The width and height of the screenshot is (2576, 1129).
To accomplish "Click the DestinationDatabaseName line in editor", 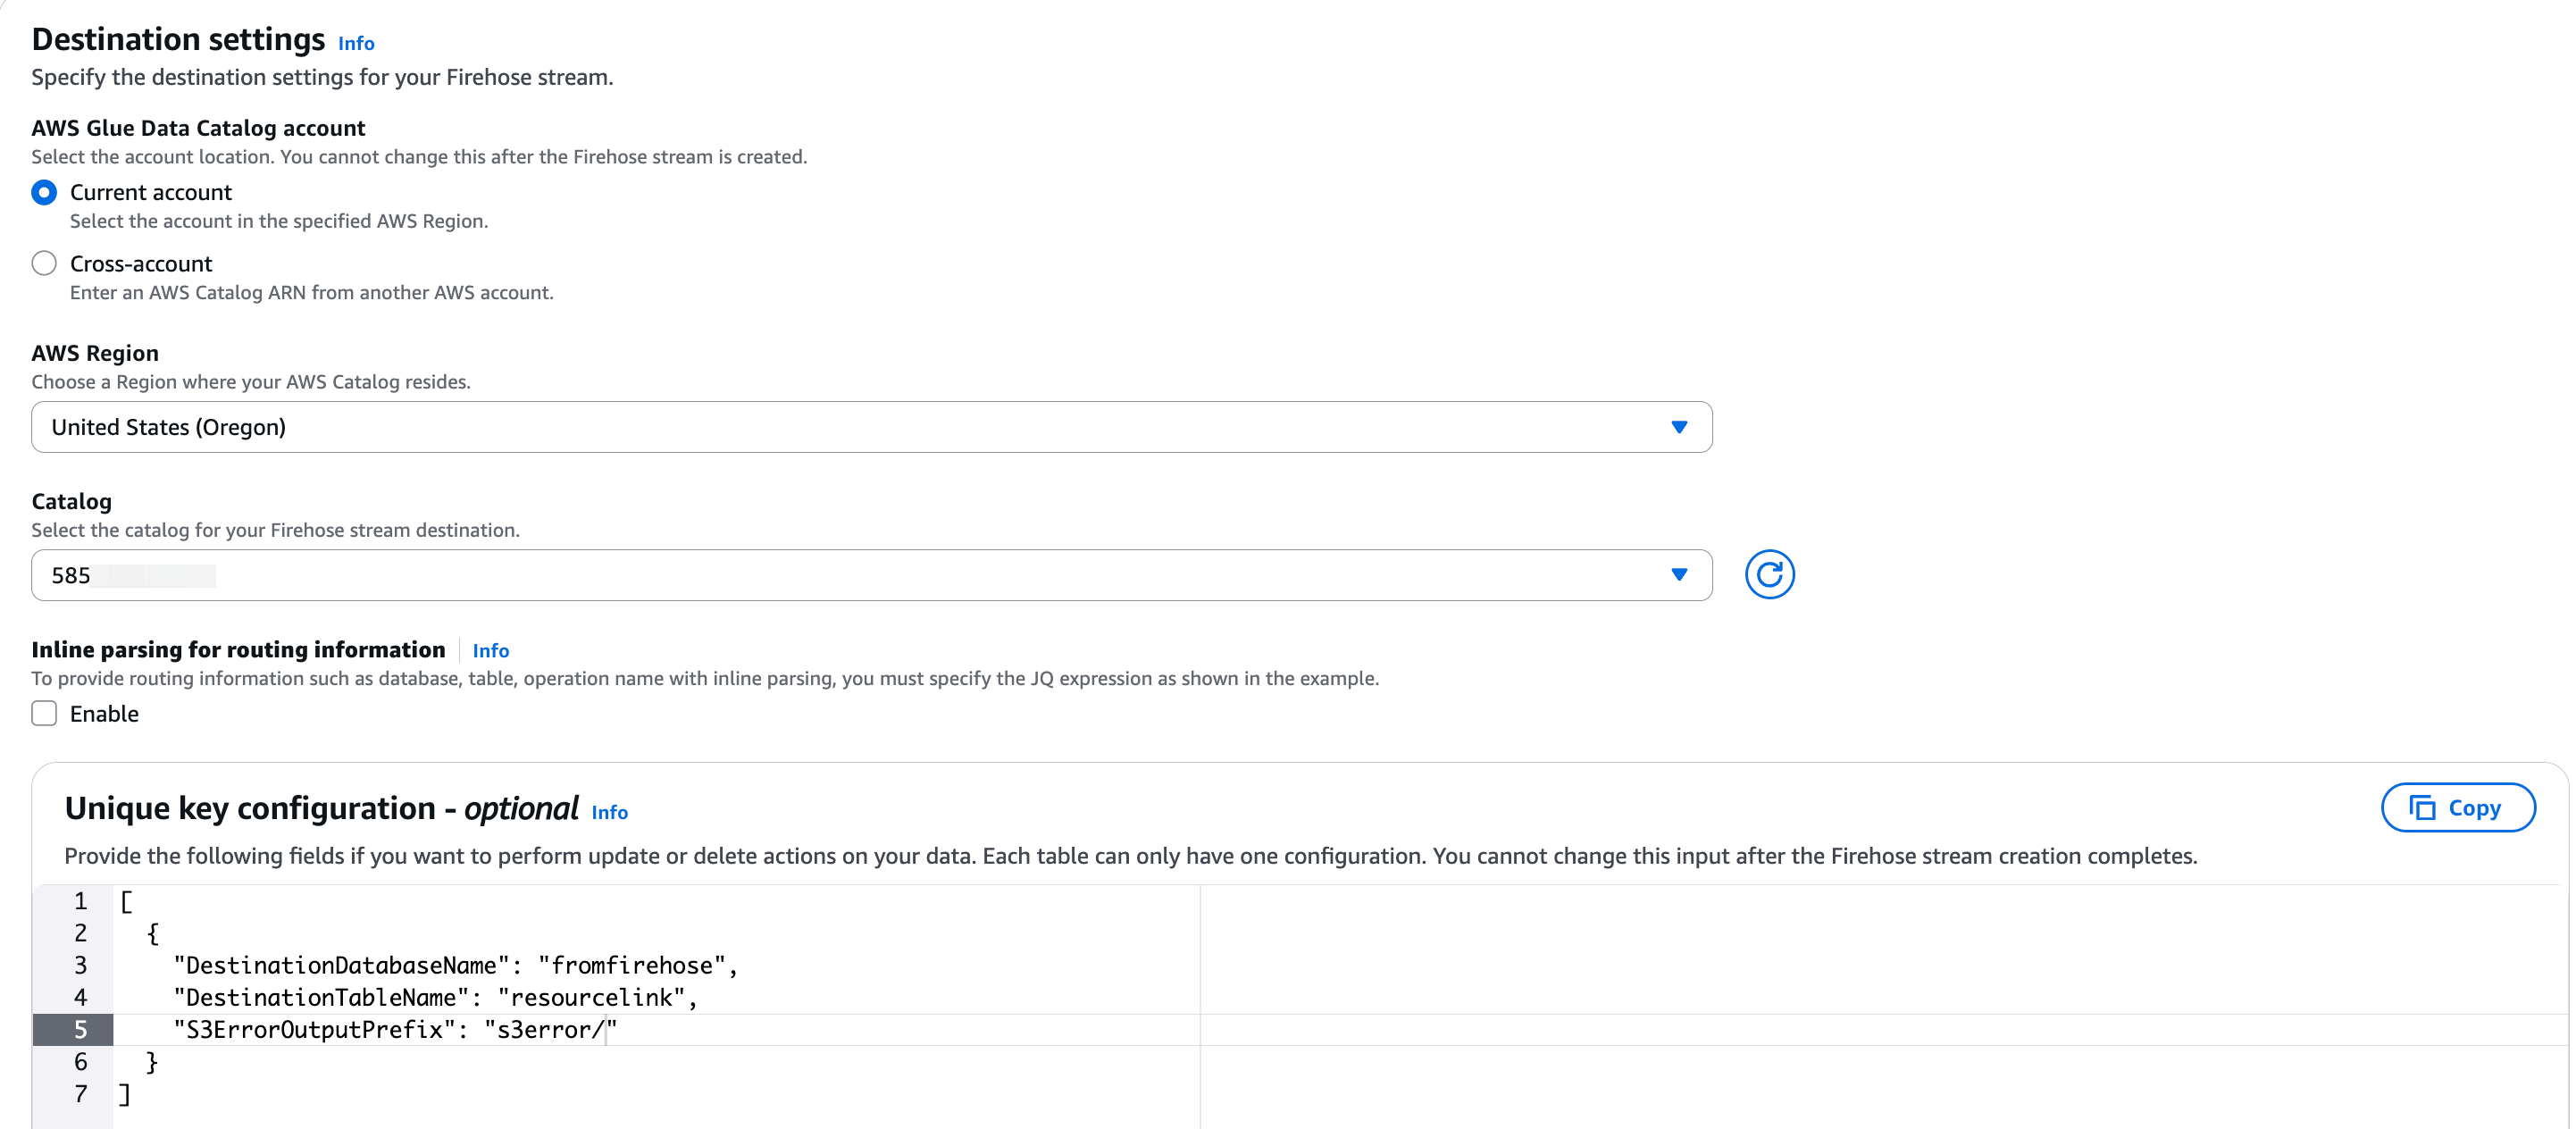I will coord(455,965).
